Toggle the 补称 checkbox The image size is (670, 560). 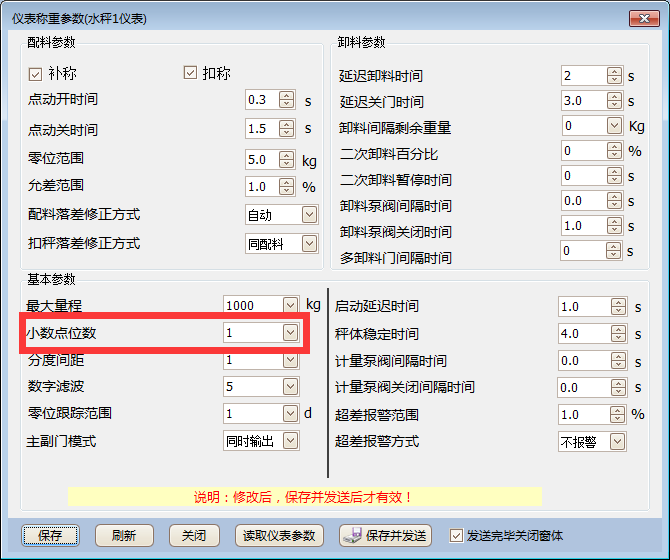coord(35,74)
